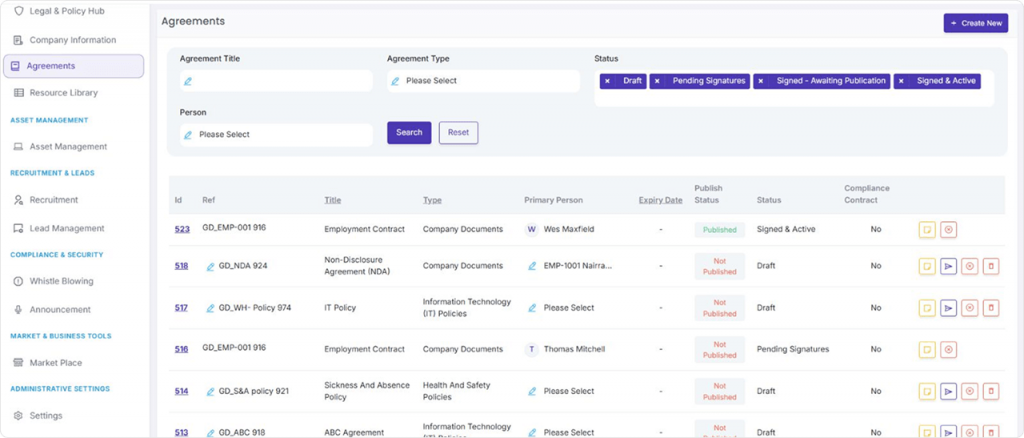The width and height of the screenshot is (1024, 438).
Task: Click the red circle-x icon for agreement 516
Action: point(948,350)
